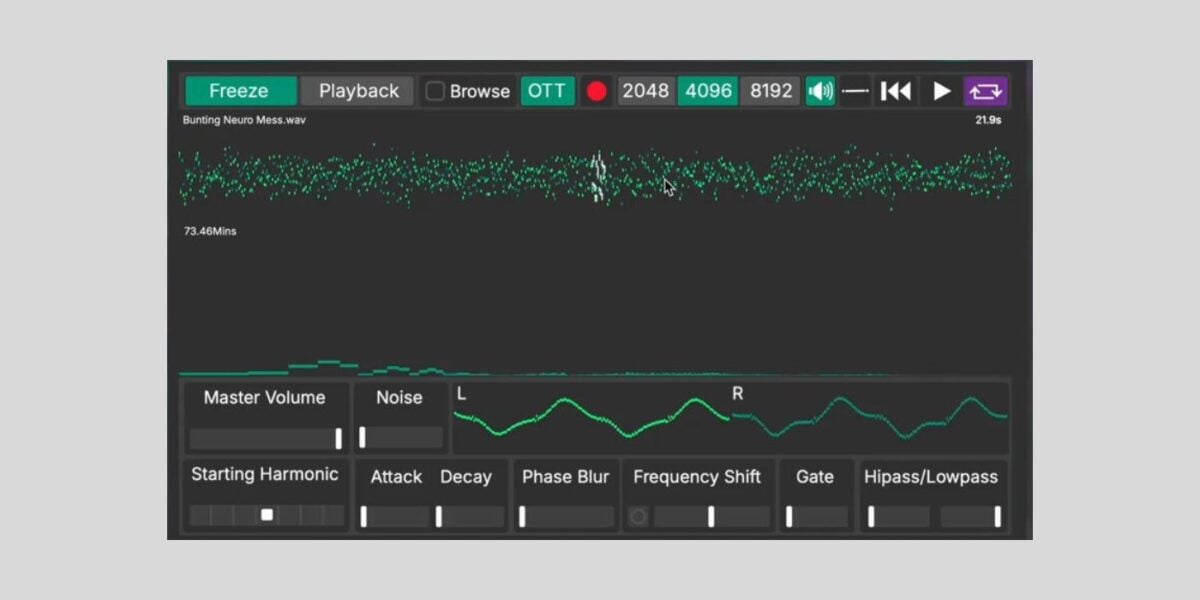The image size is (1200, 600).
Task: Switch to the Playback tab
Action: tap(358, 91)
